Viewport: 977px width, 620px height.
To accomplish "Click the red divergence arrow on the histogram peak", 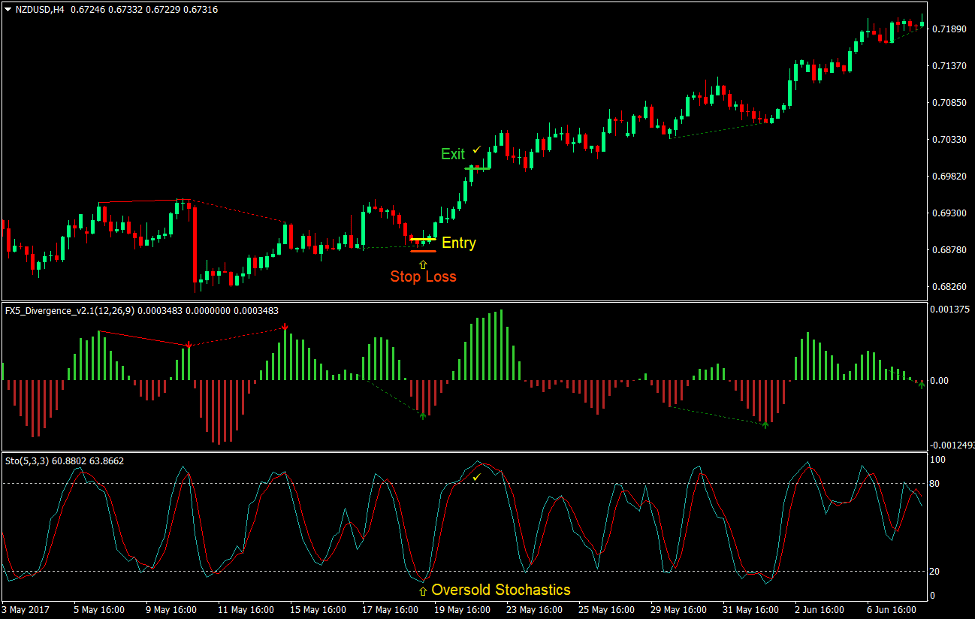I will coord(286,326).
